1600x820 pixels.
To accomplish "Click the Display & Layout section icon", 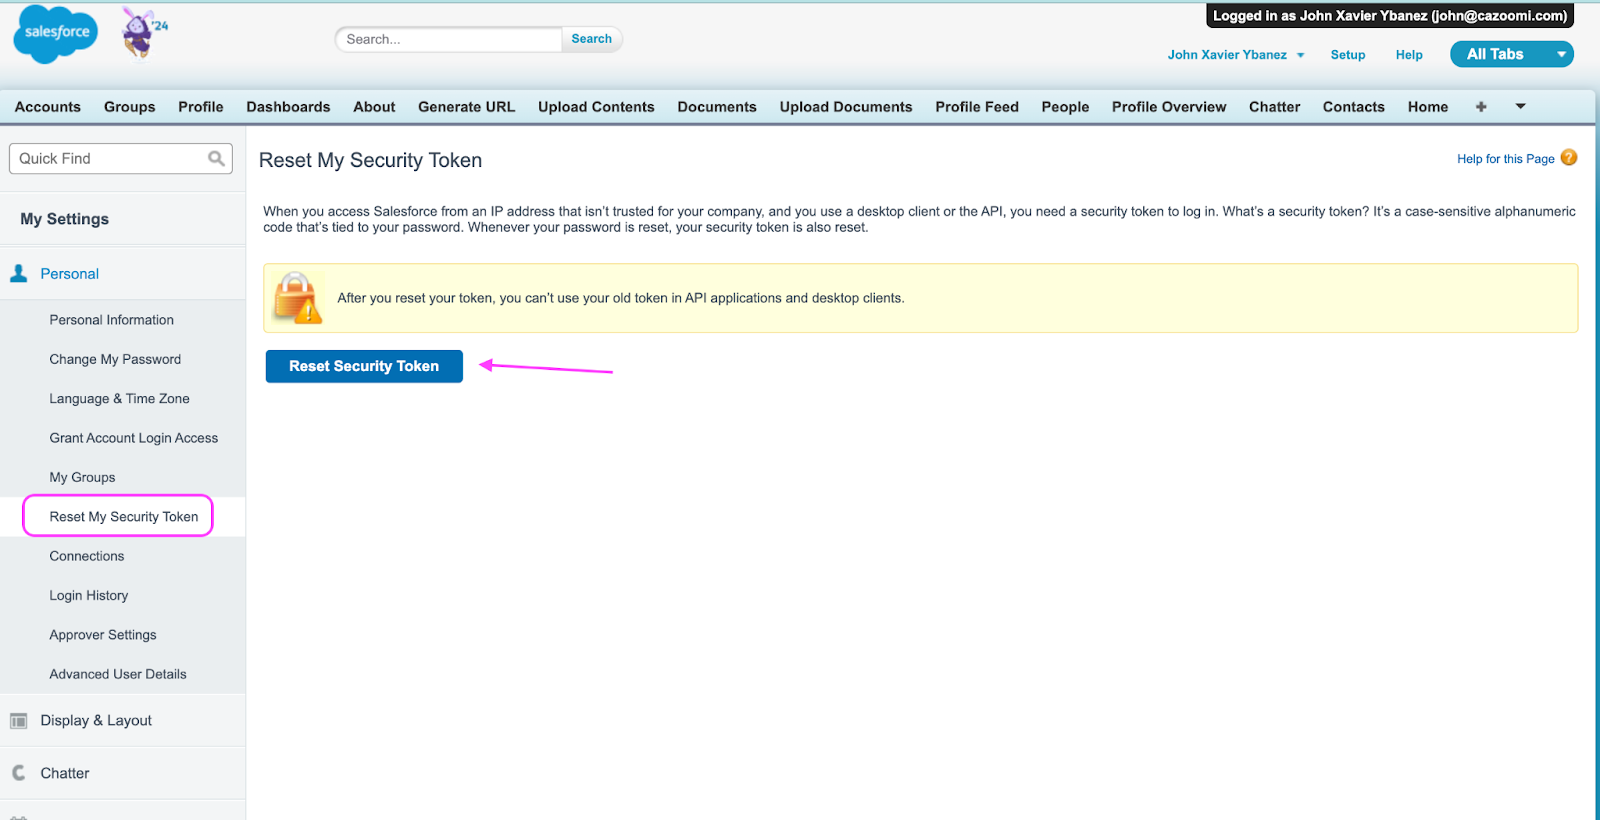I will coord(19,721).
